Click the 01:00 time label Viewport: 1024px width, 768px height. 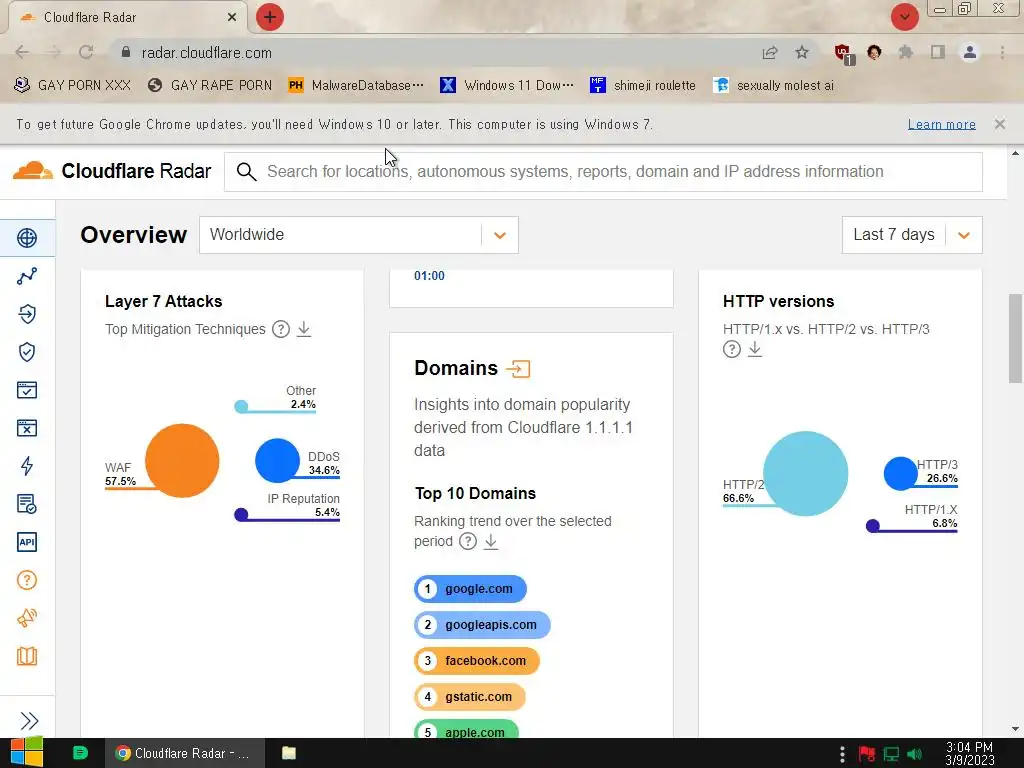429,276
